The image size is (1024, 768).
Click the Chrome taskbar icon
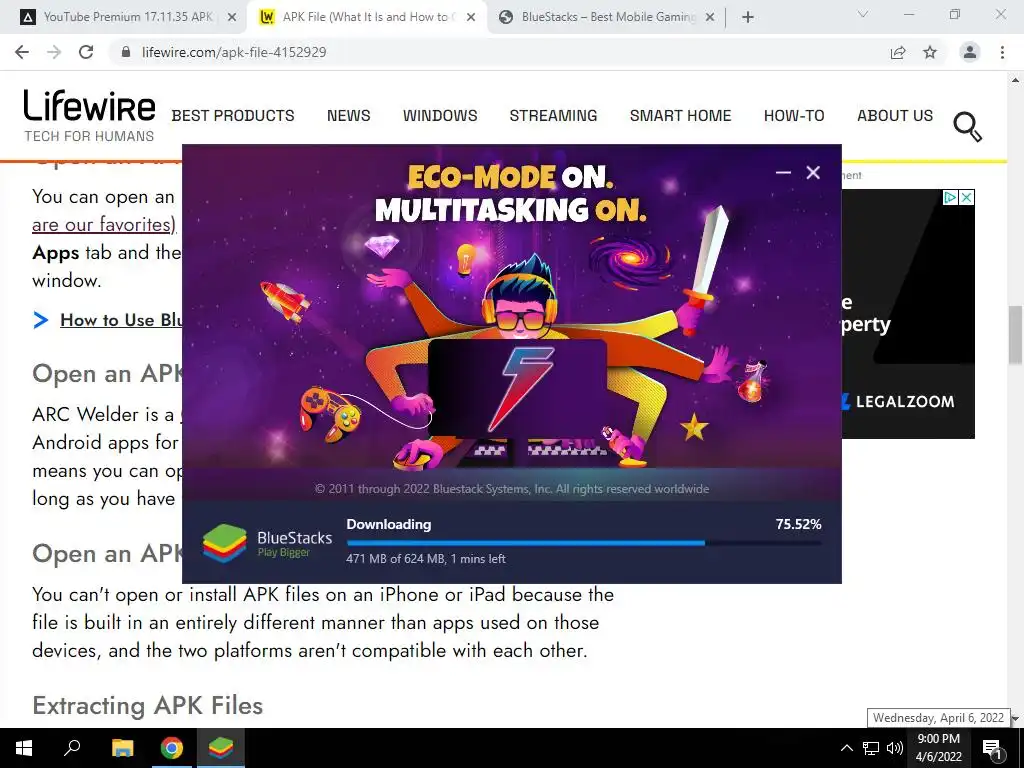coord(172,748)
